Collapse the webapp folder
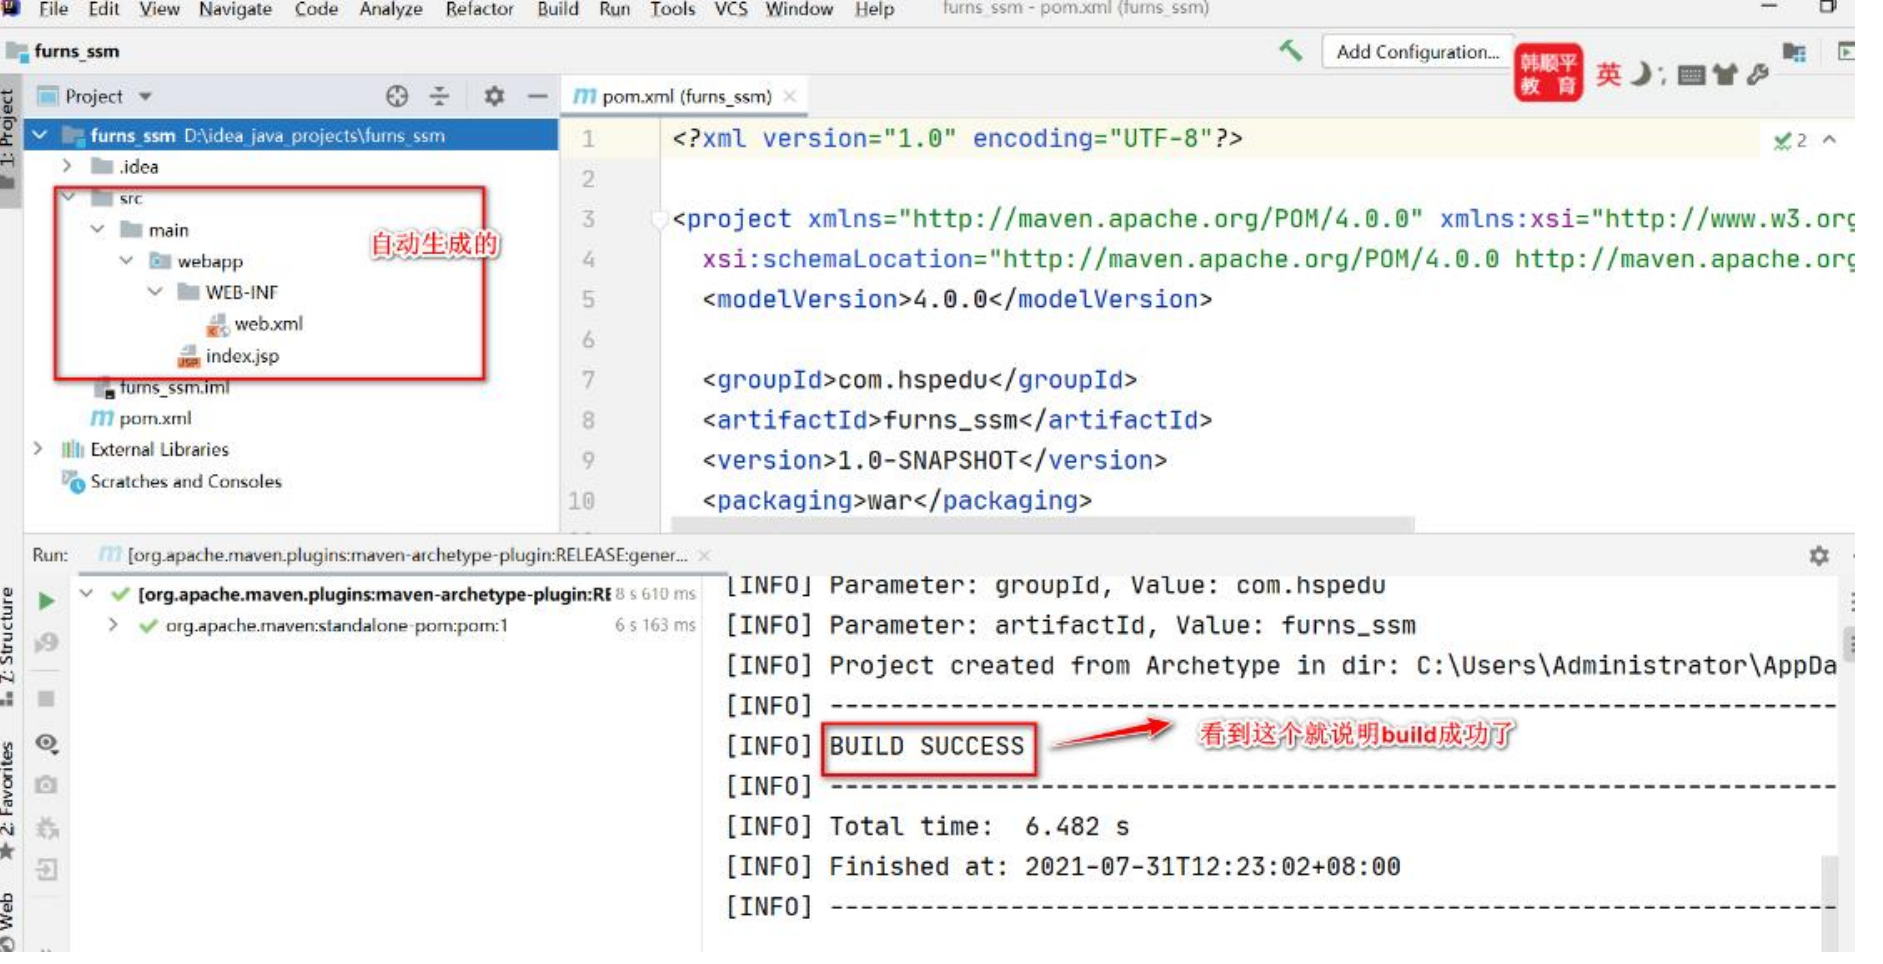The height and width of the screenshot is (964, 1883). pyautogui.click(x=126, y=260)
